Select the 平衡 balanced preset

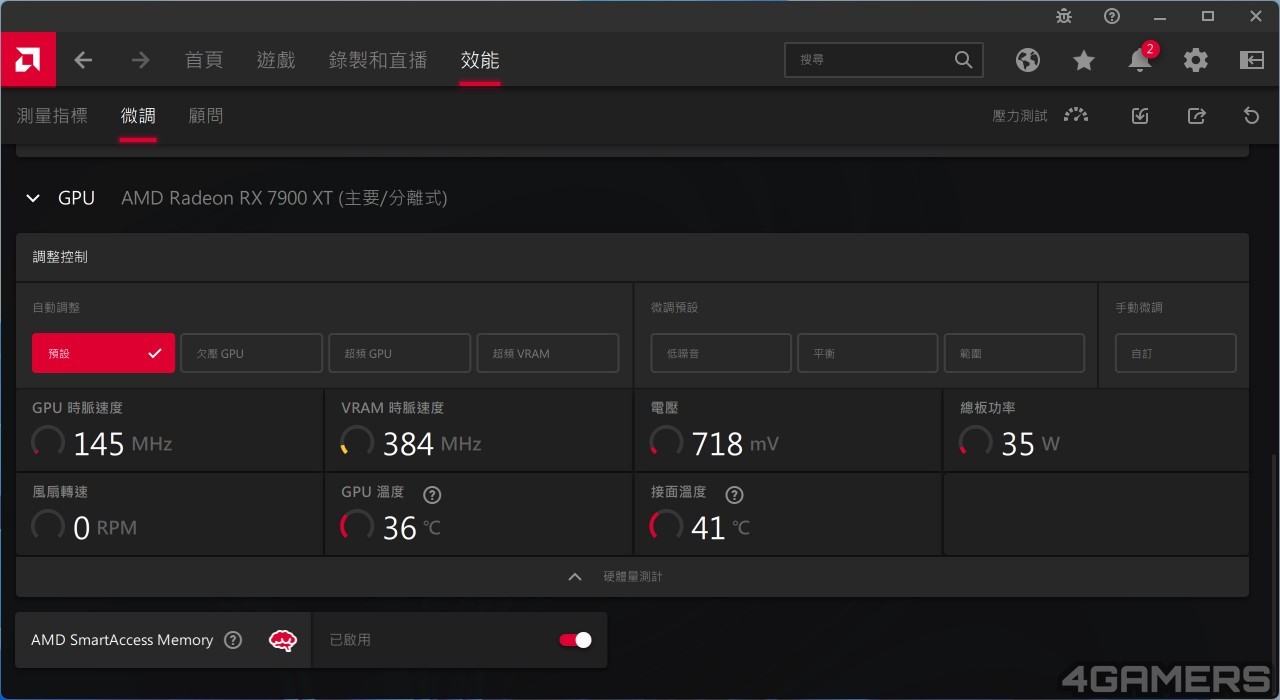868,353
